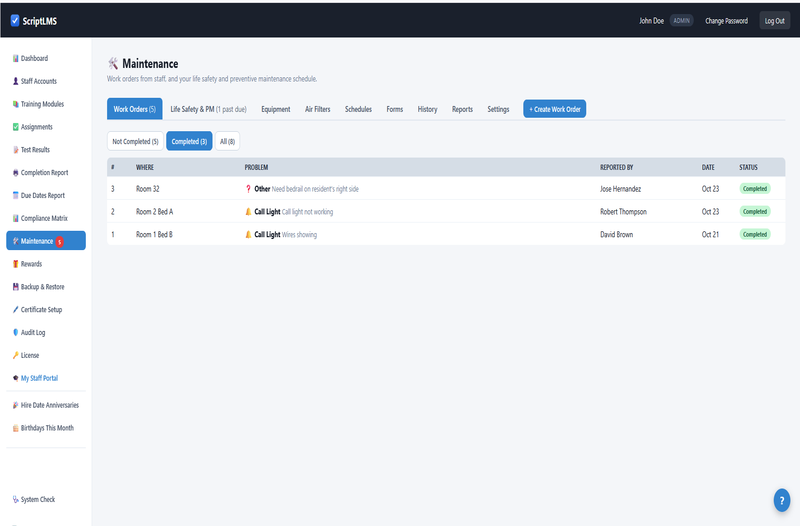Click Completed status badge for Room 32
The image size is (800, 526).
pyautogui.click(x=755, y=189)
